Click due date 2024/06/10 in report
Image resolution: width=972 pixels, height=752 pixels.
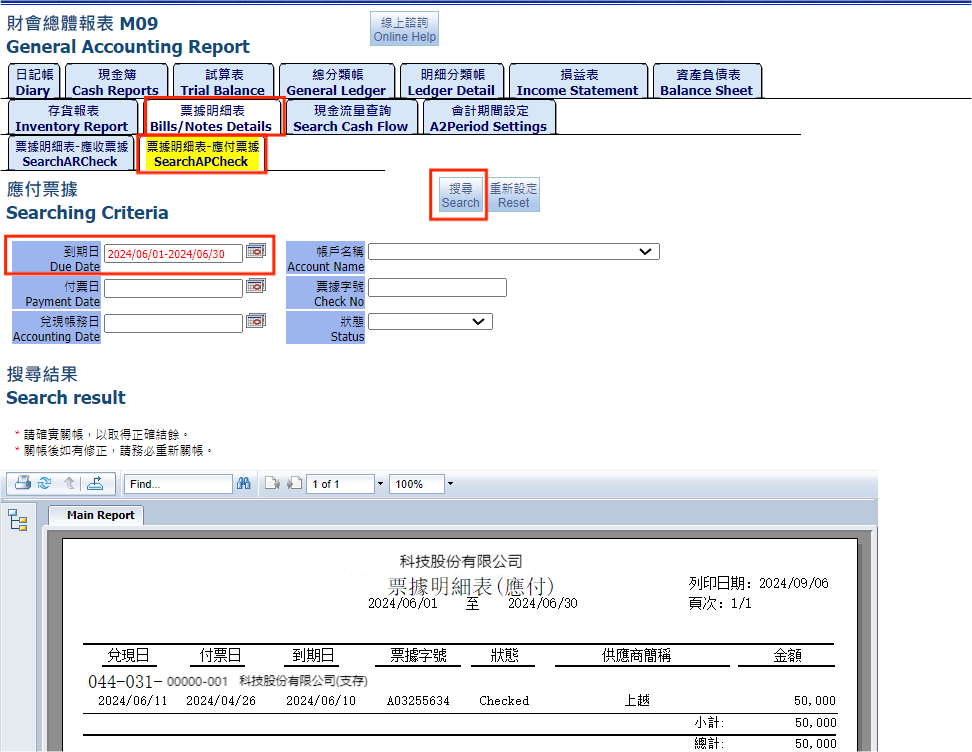click(x=320, y=701)
